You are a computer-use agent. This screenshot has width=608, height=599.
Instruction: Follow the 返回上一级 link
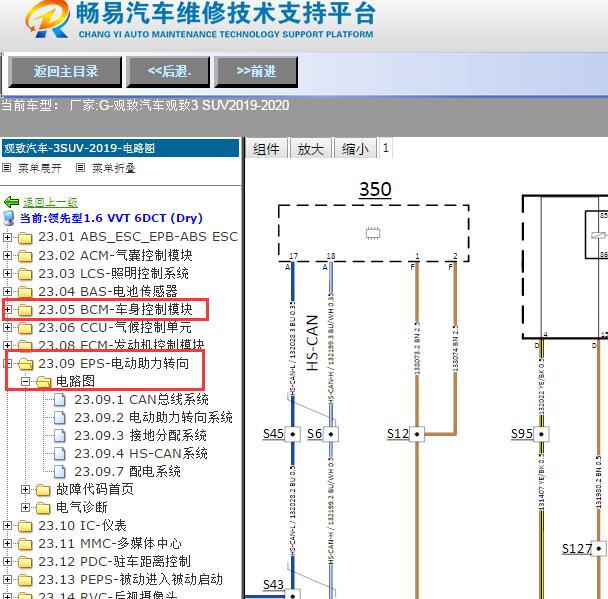[x=50, y=202]
